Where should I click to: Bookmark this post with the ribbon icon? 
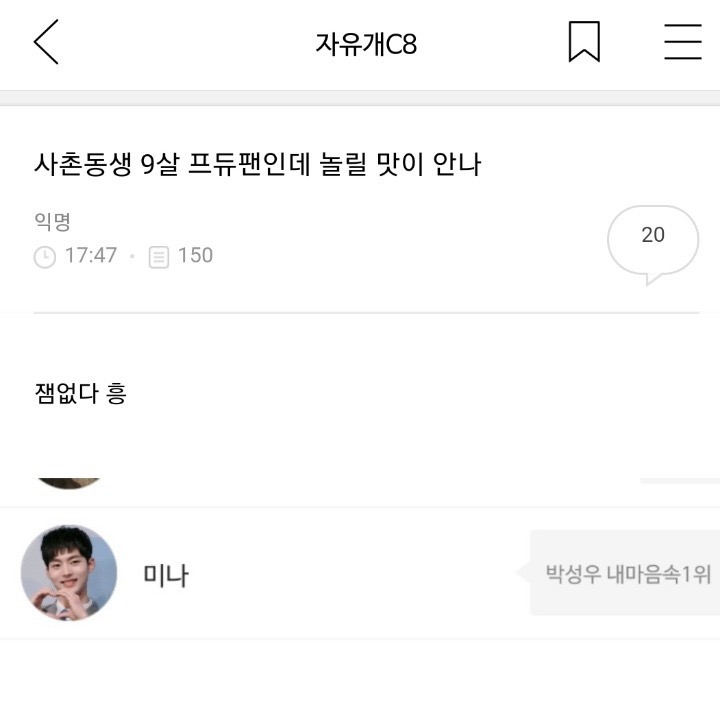click(584, 42)
